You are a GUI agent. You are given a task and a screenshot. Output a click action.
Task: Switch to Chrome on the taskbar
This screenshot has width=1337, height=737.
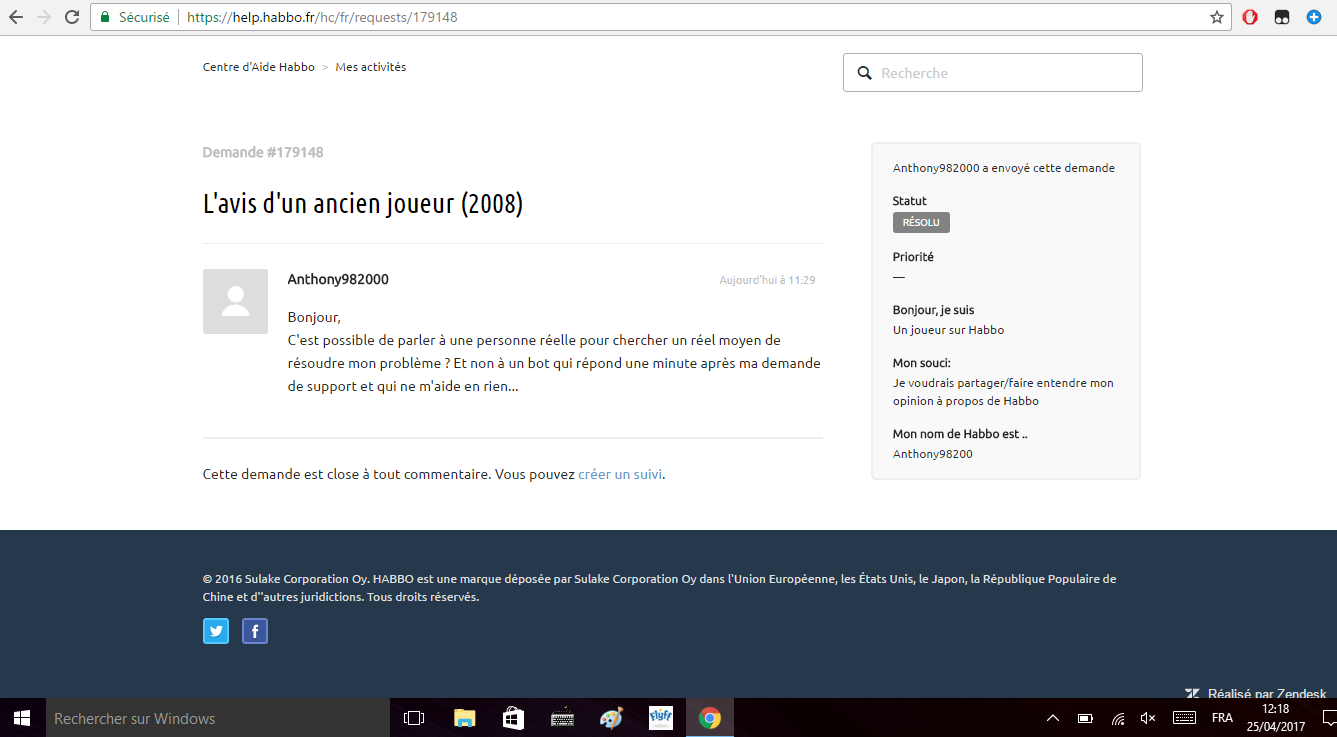[710, 718]
